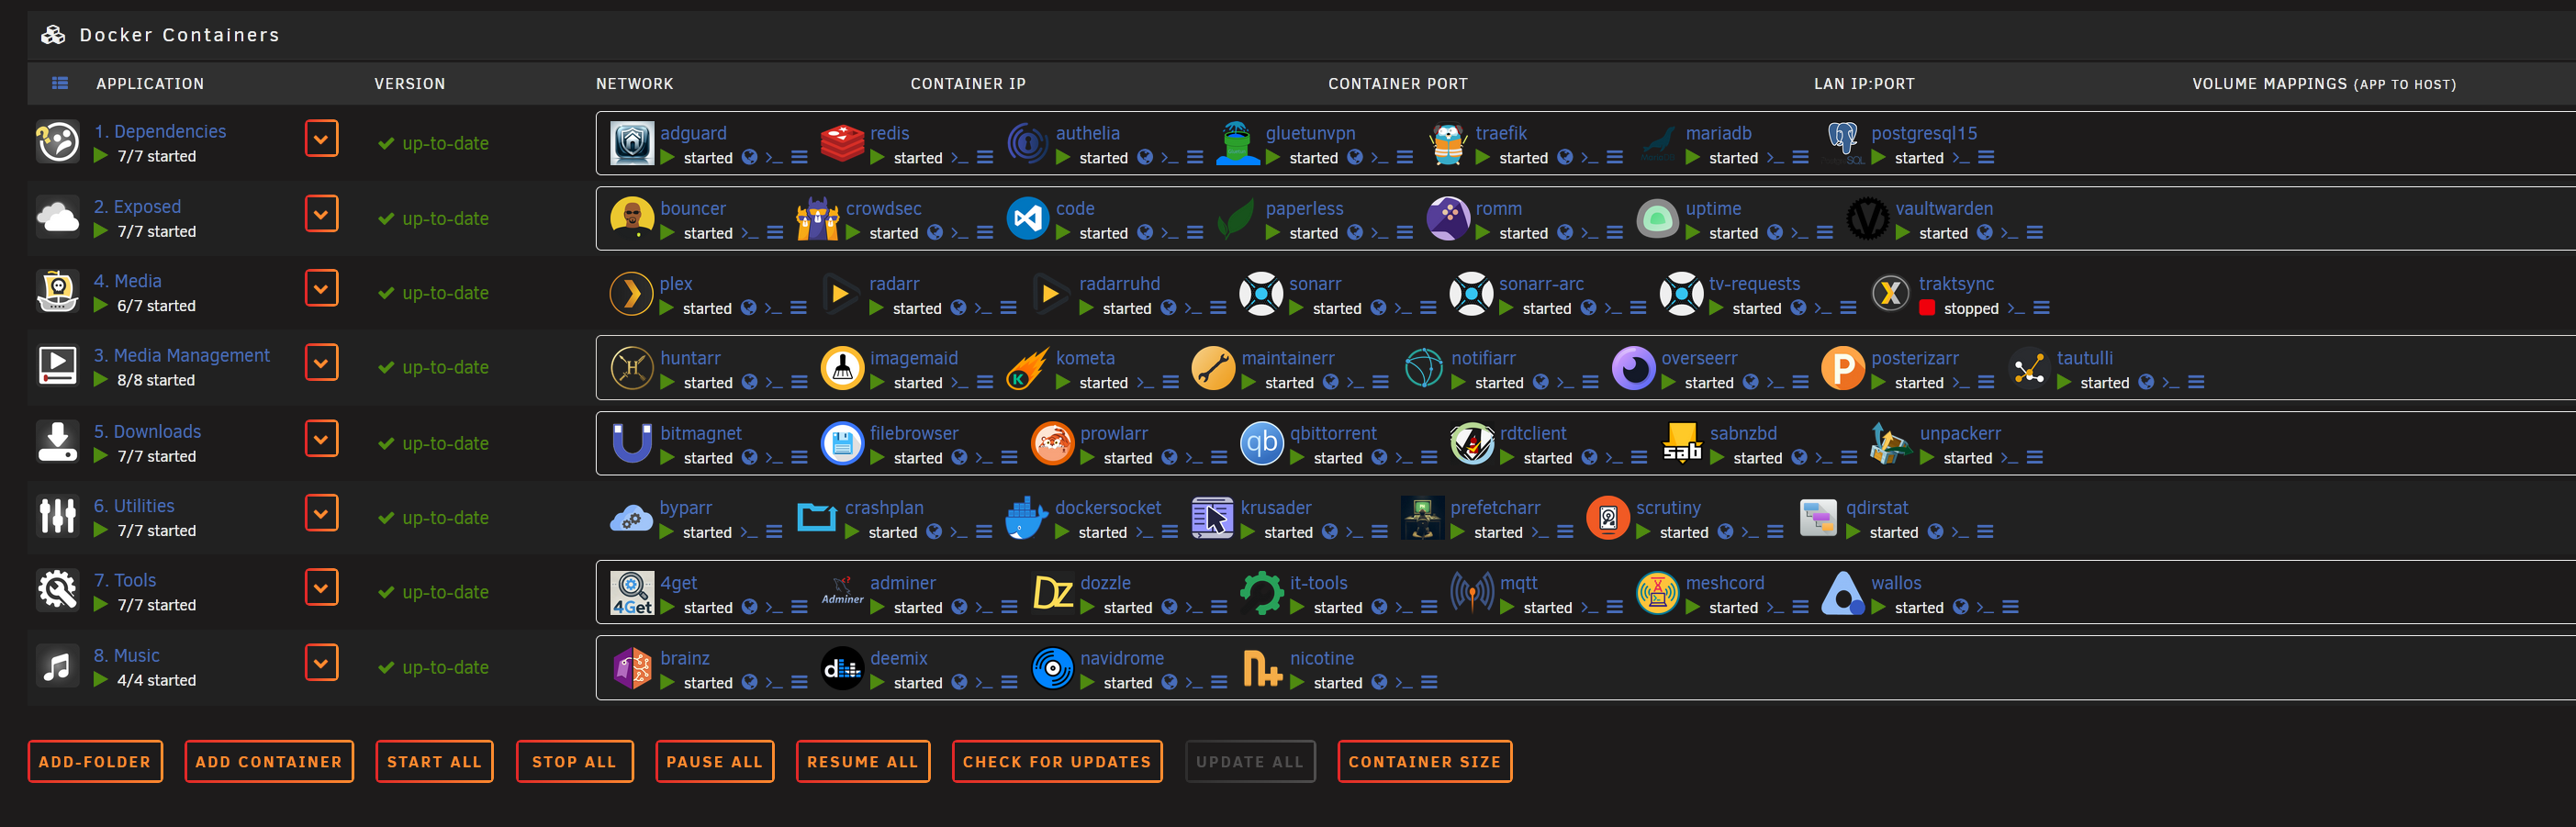
Task: Collapse the 7. Tools folder chevron
Action: [321, 588]
